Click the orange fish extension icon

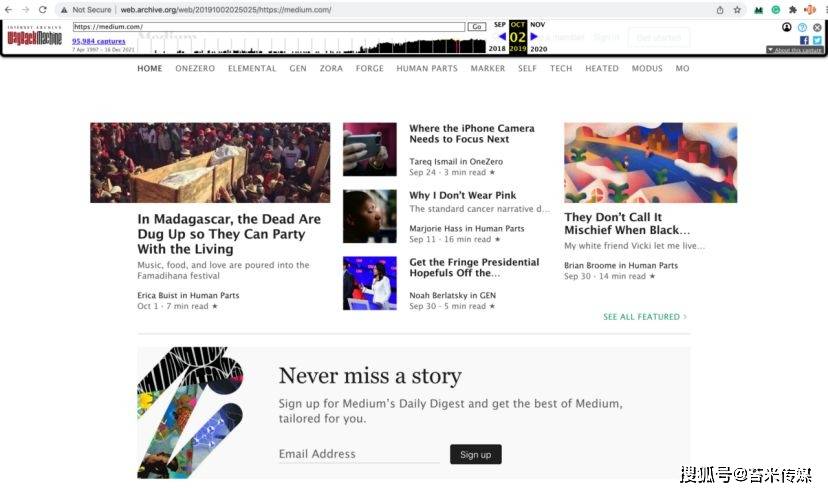coord(810,10)
